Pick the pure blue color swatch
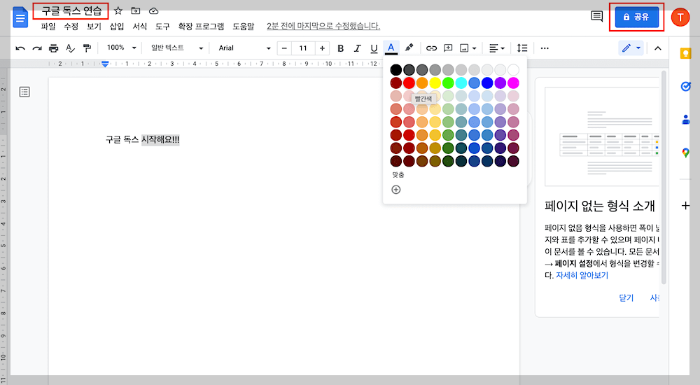700x385 pixels. [x=487, y=83]
